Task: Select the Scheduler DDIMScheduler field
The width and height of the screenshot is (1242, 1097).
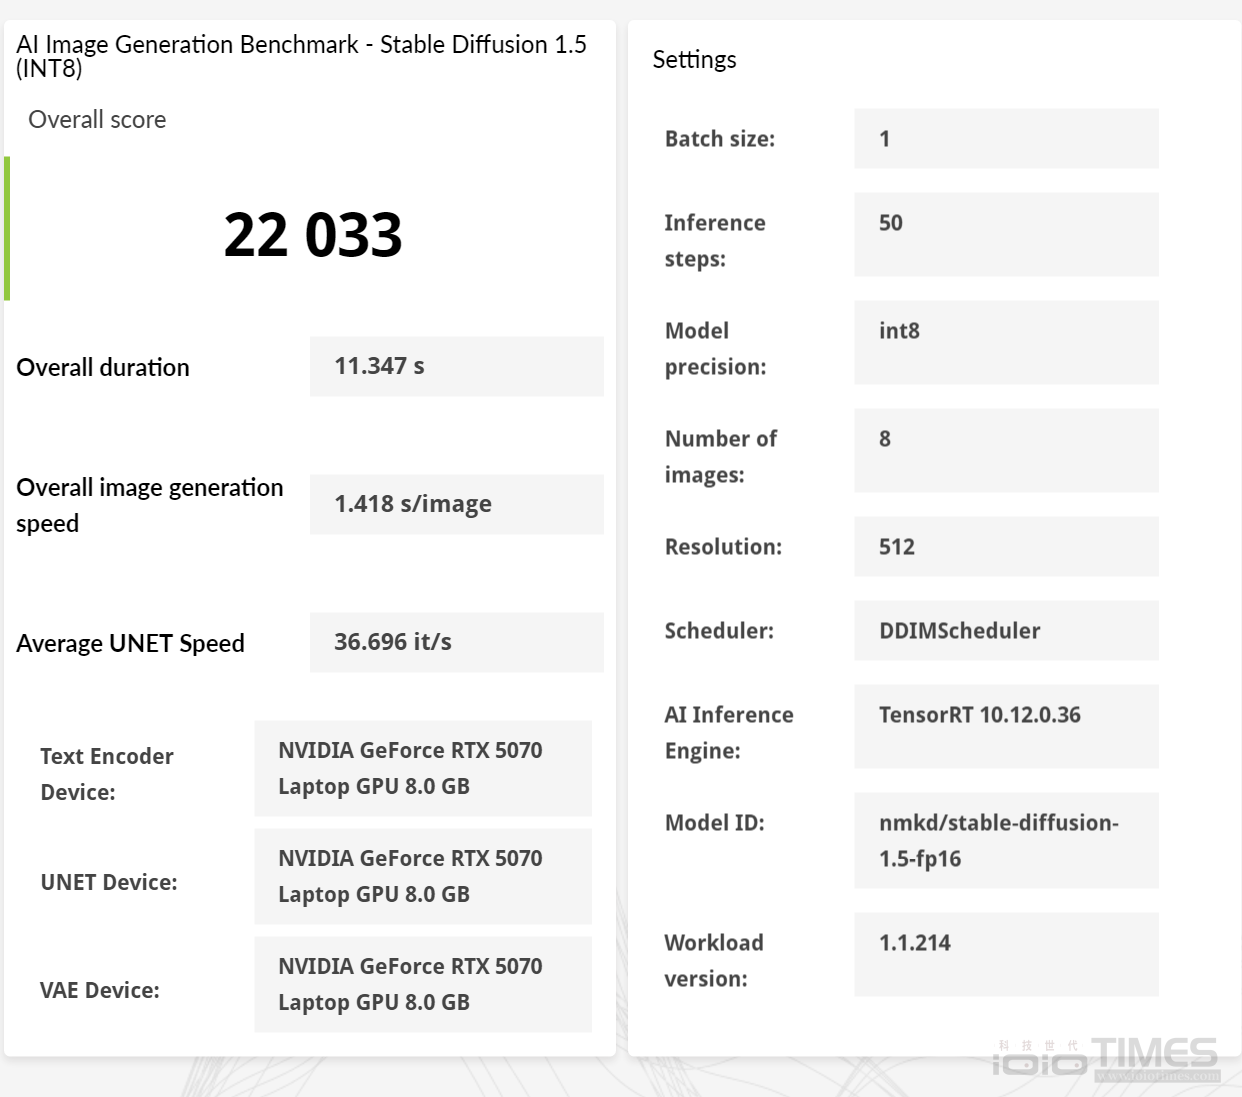Action: pos(1006,630)
